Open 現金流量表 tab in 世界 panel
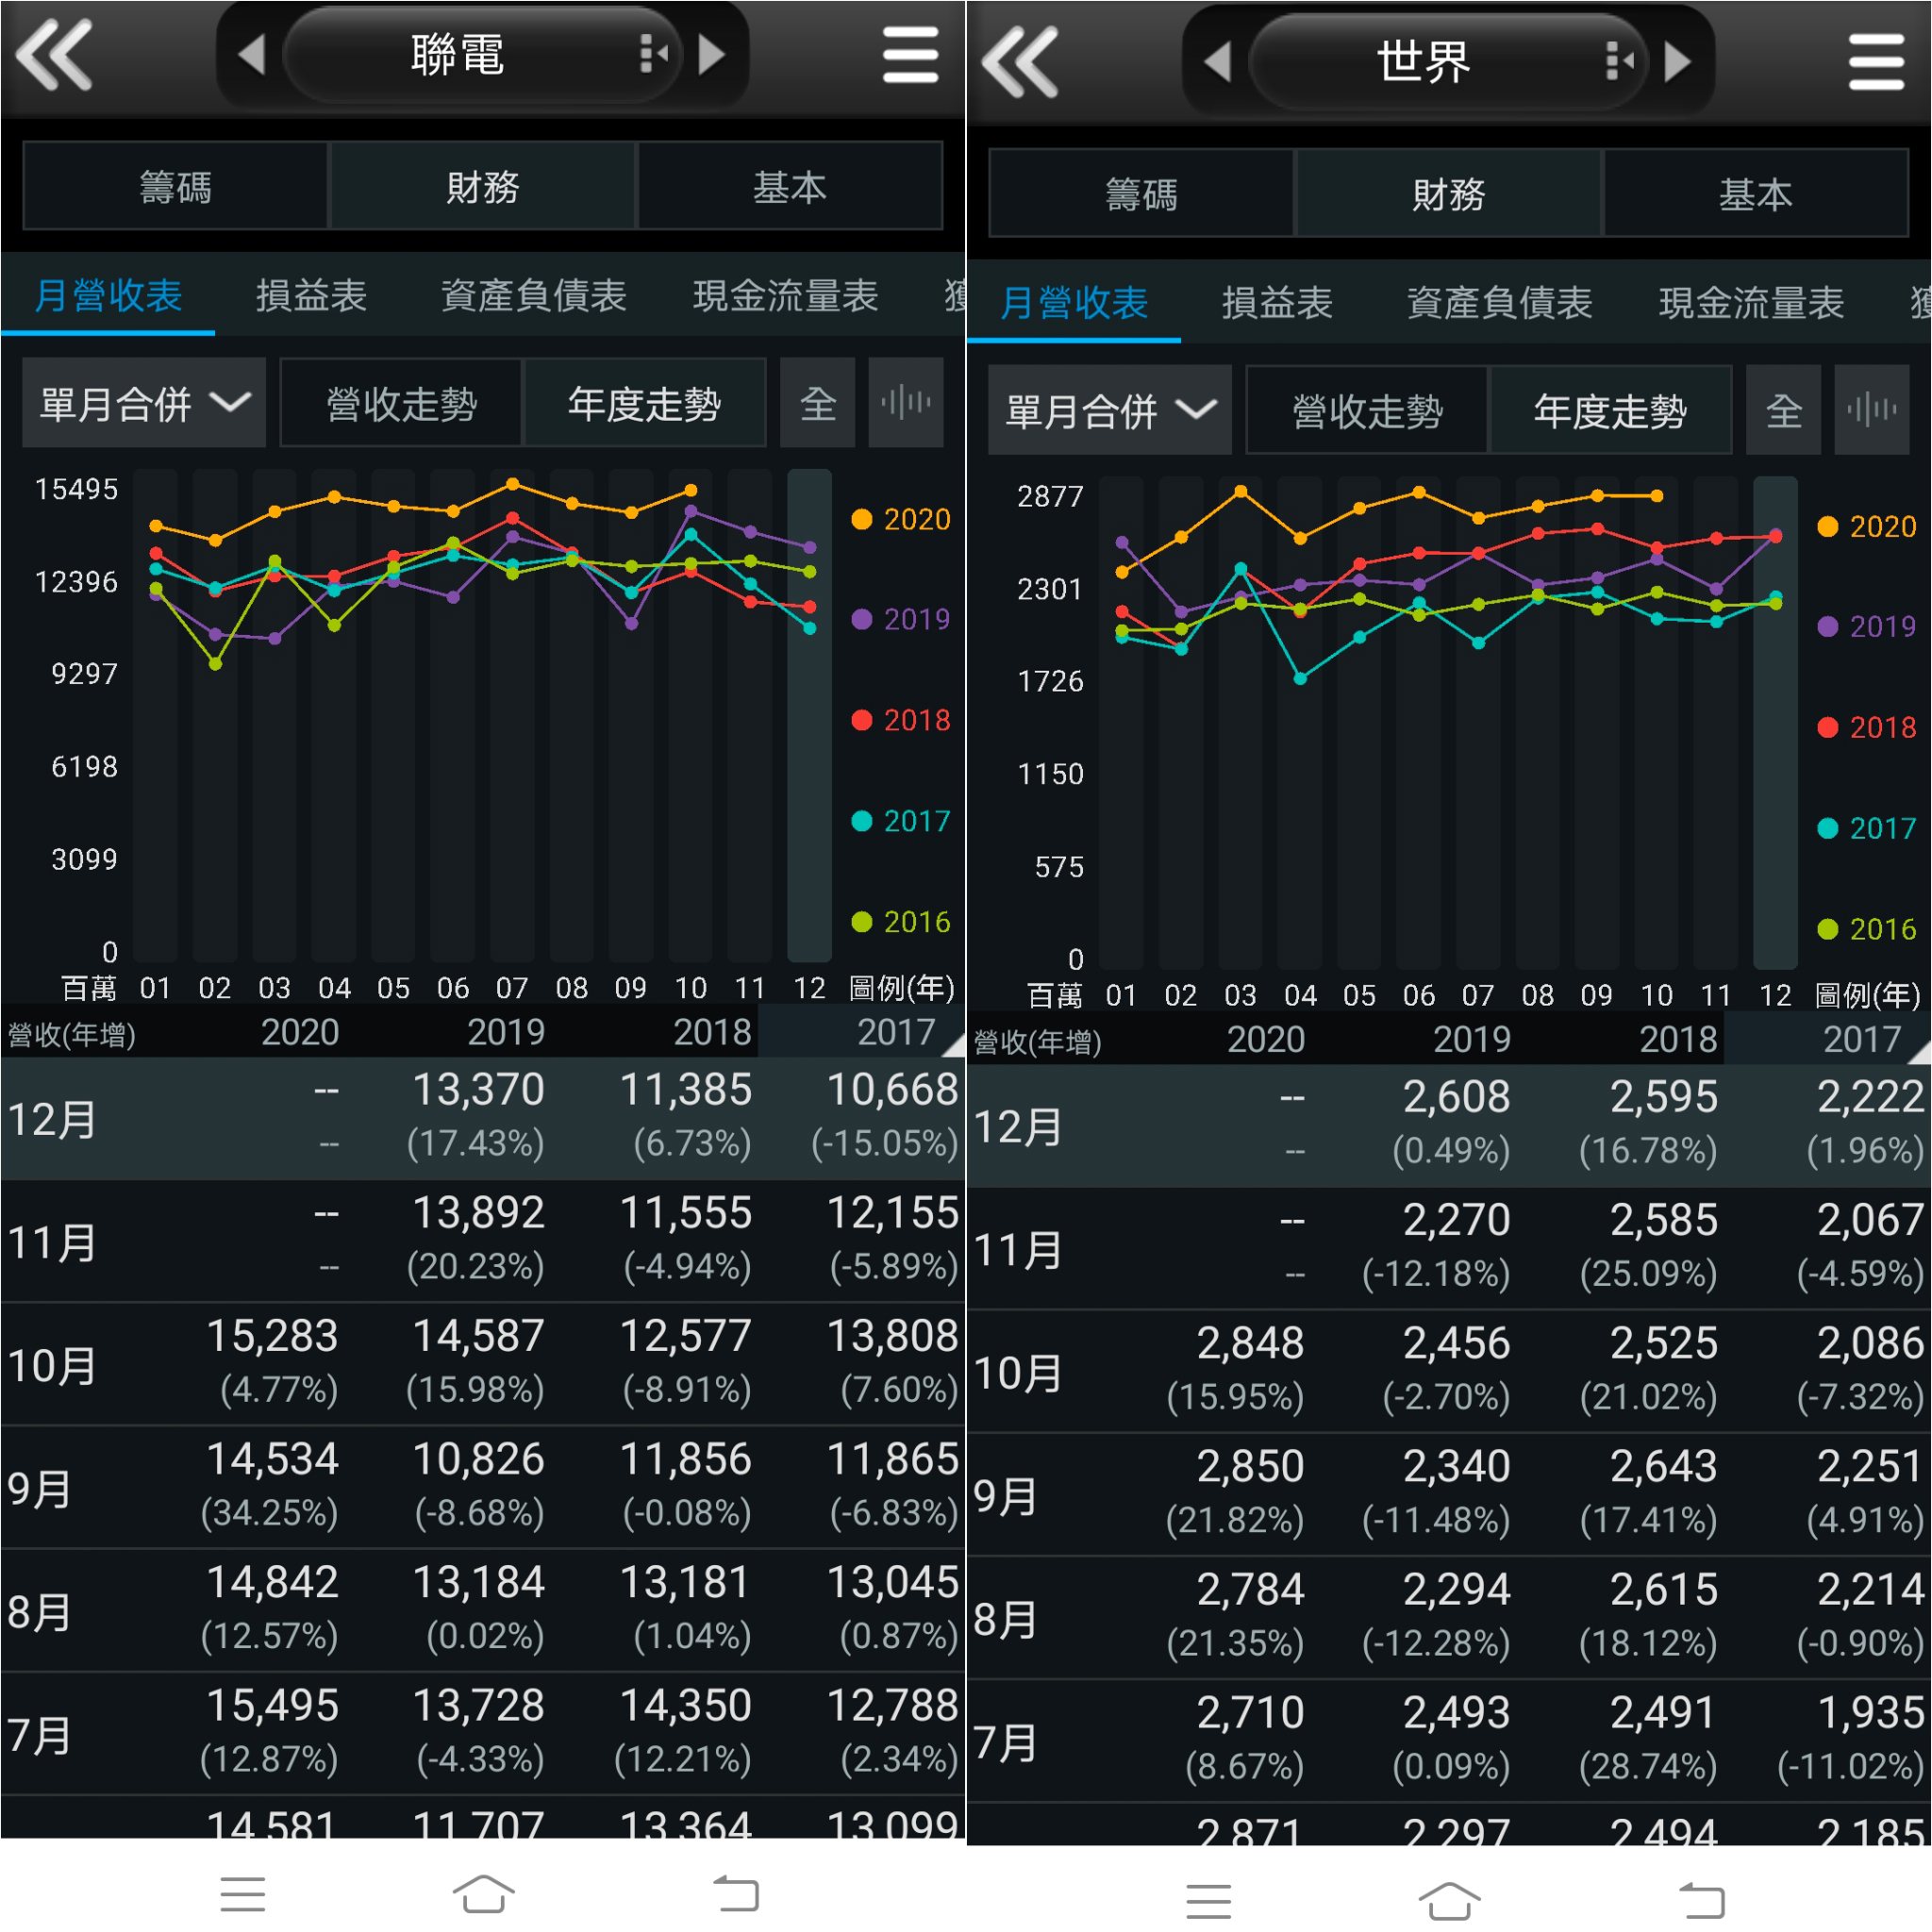The width and height of the screenshot is (1932, 1932). click(x=1751, y=303)
